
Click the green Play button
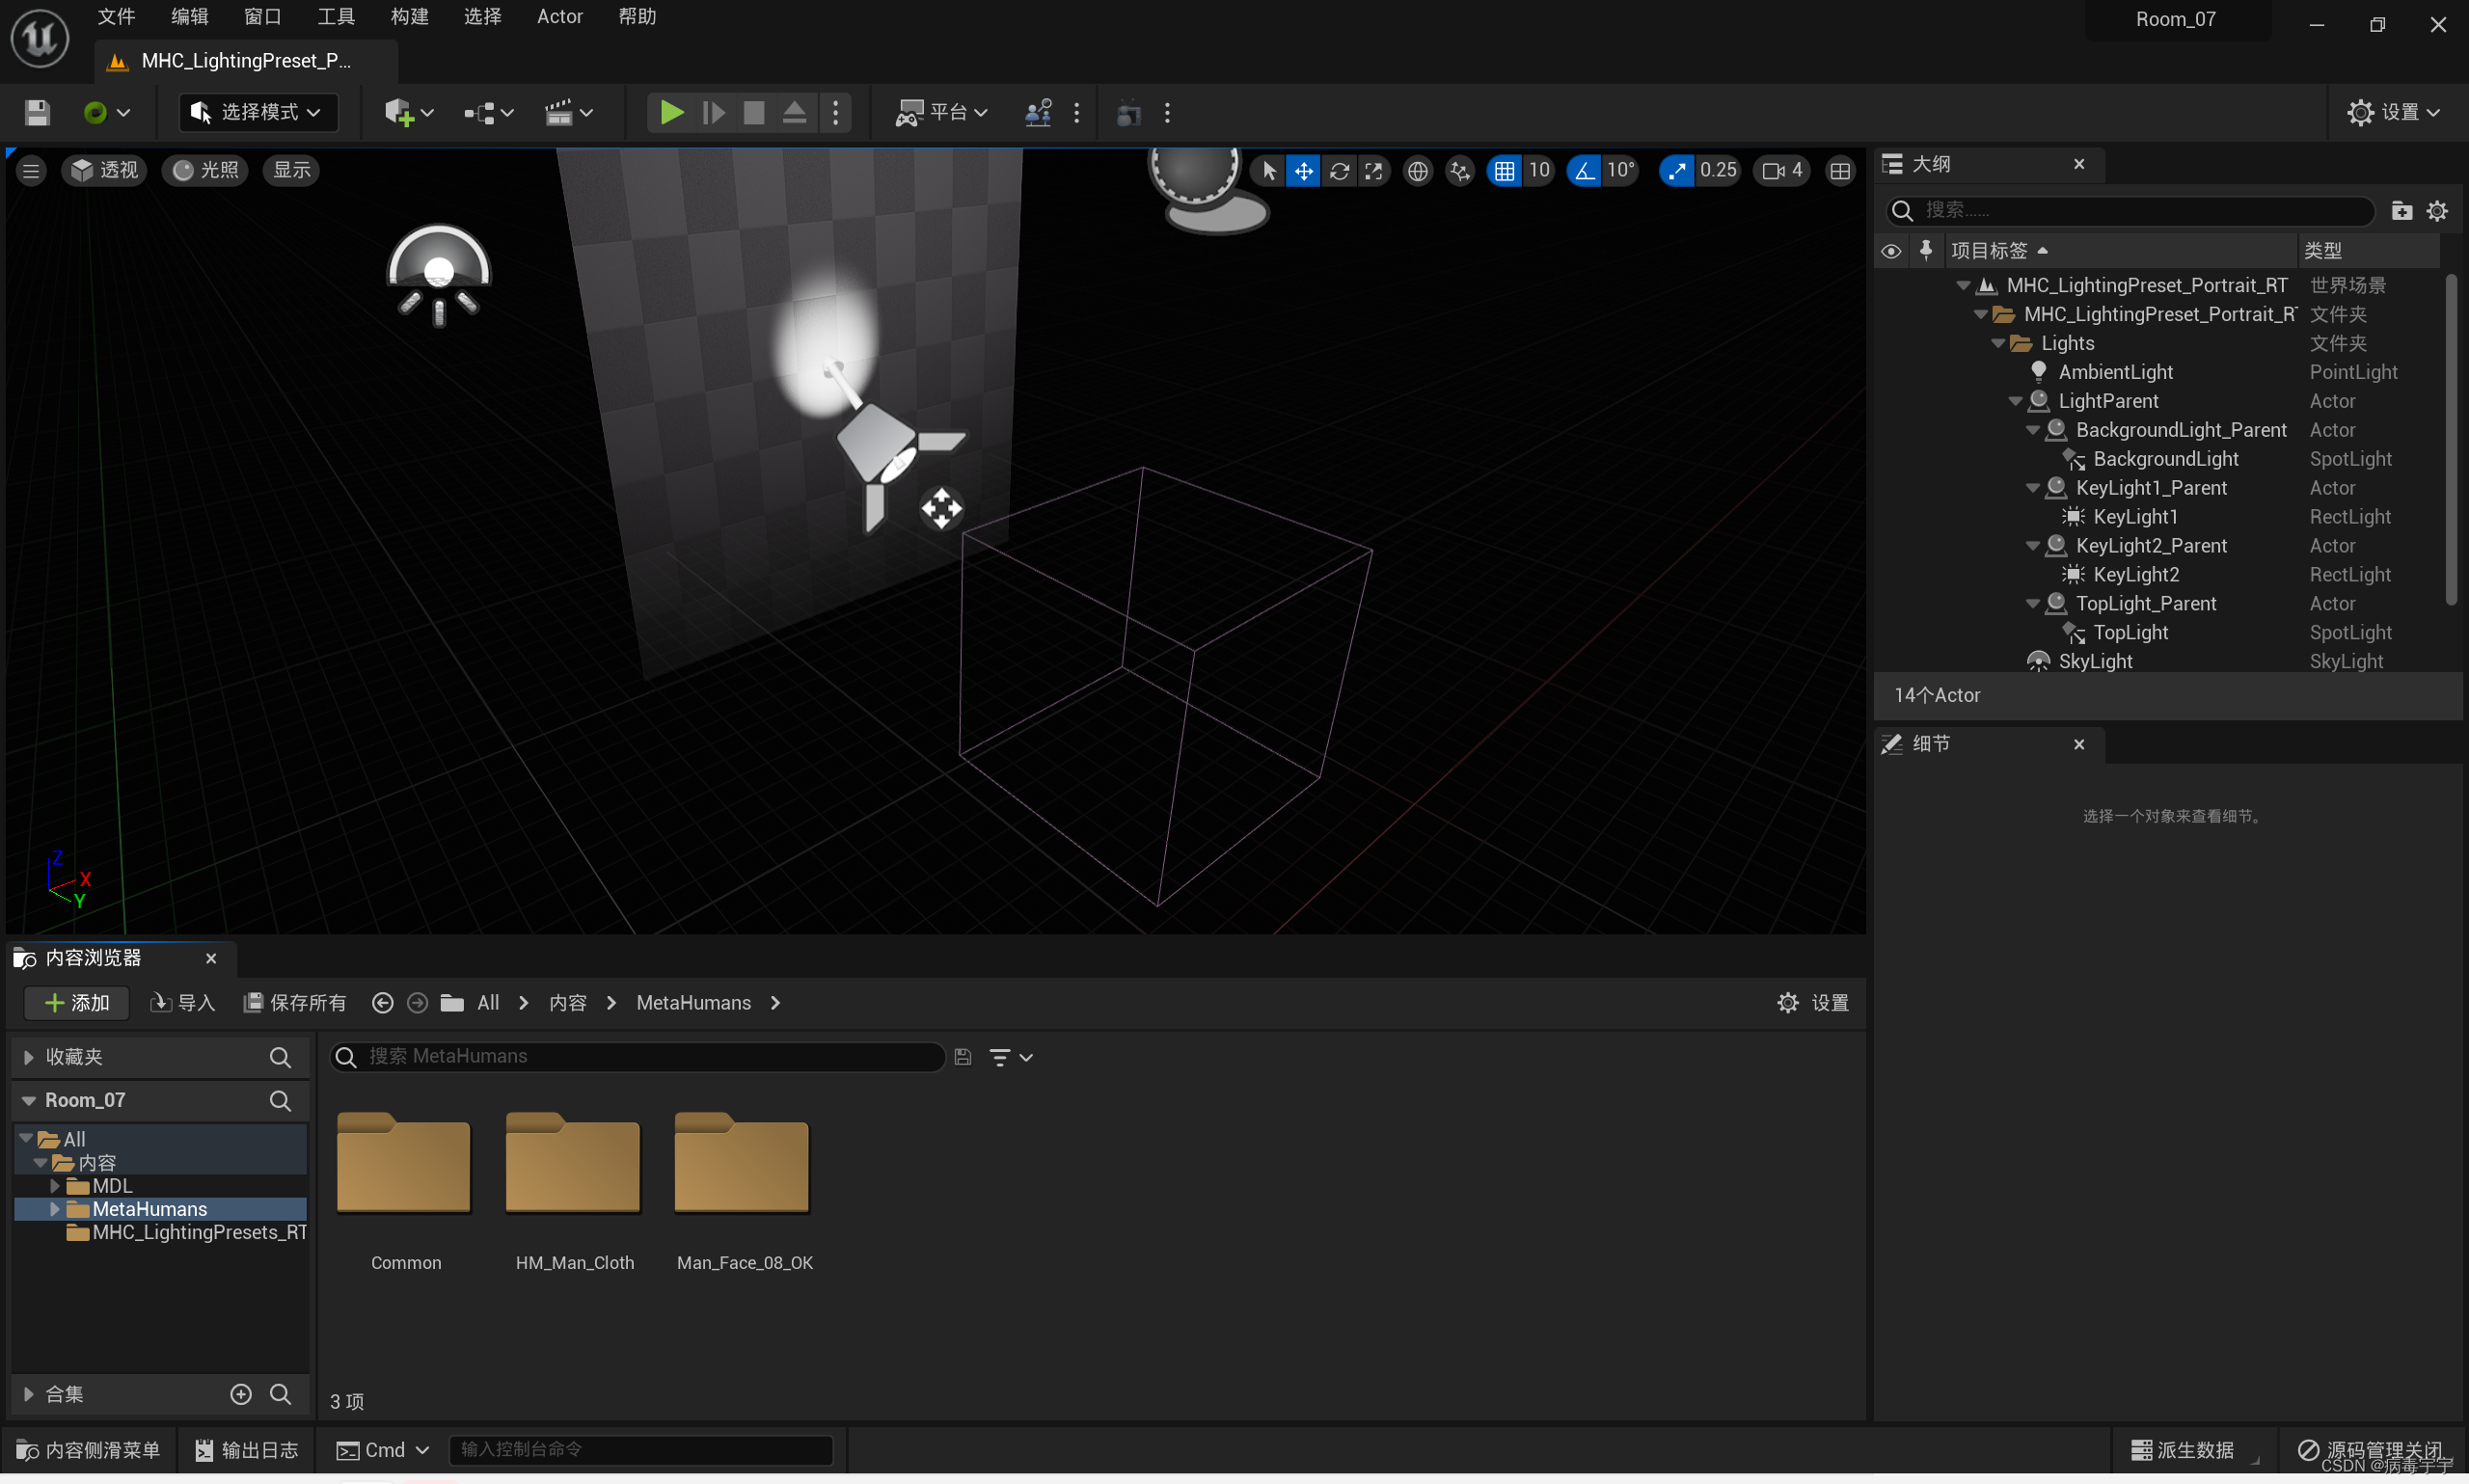(671, 113)
